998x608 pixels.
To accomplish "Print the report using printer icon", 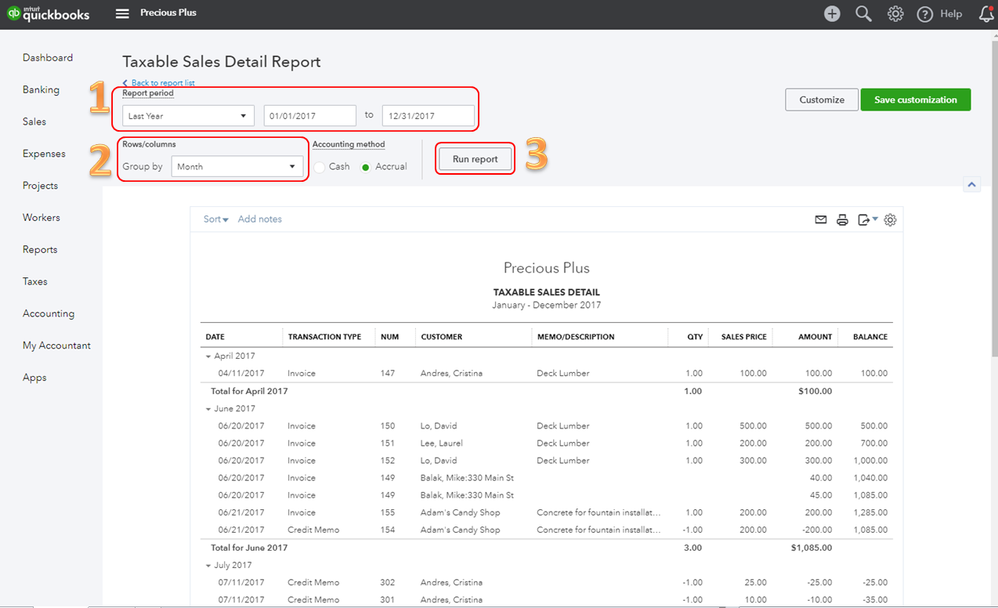I will 842,220.
